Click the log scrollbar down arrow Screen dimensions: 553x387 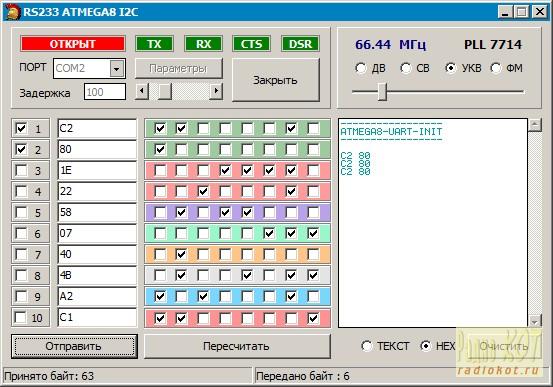535,321
